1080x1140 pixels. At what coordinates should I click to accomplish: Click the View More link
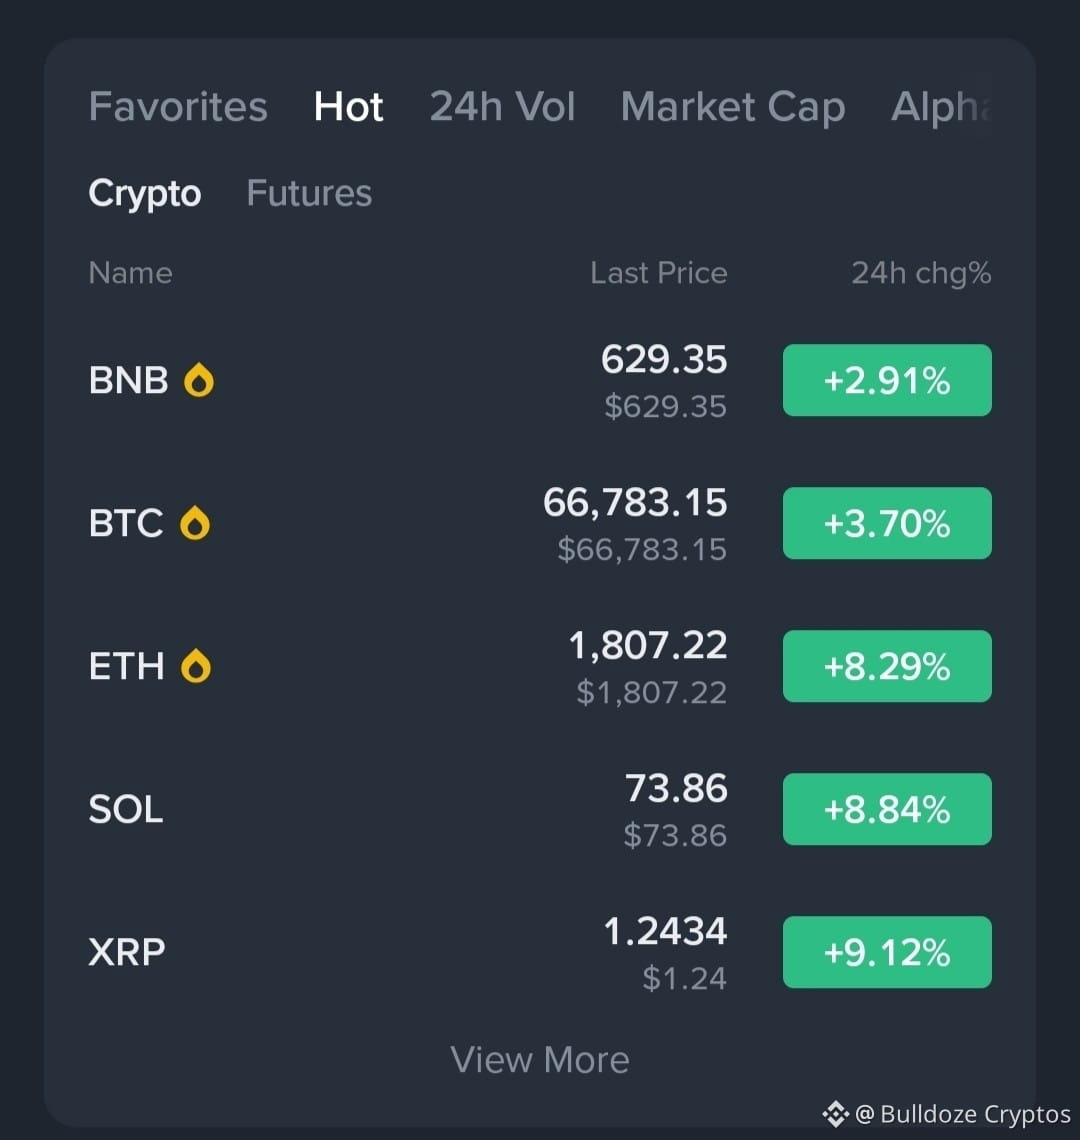(540, 1060)
